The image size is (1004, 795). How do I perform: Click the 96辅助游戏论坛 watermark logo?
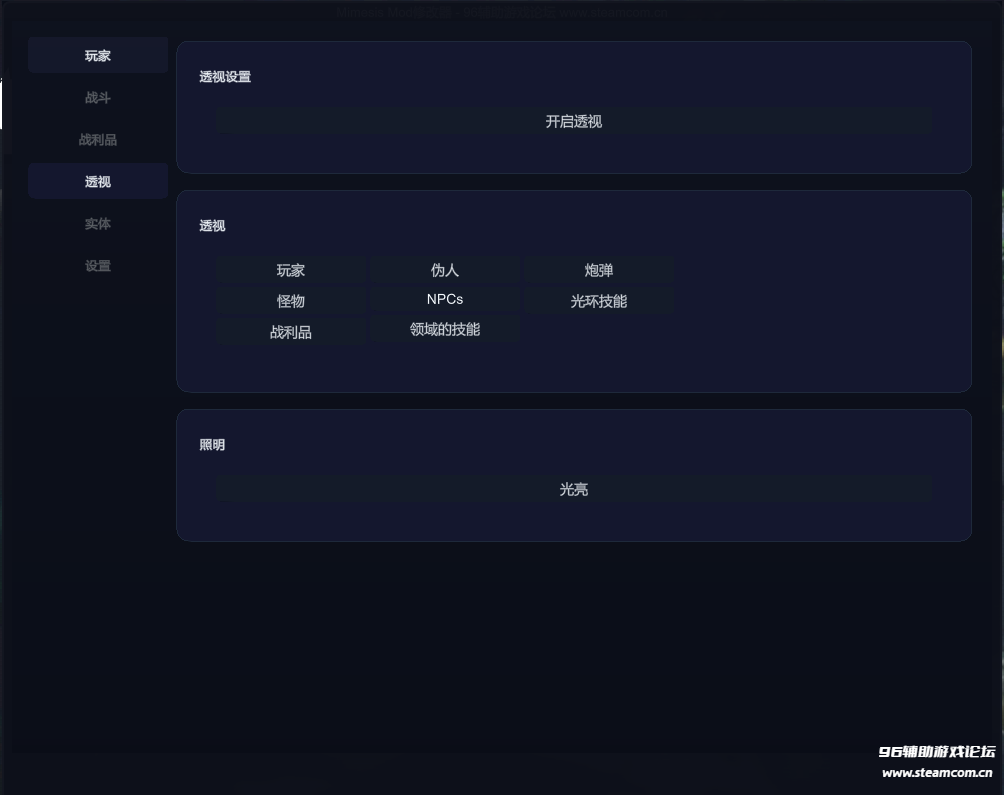pos(937,752)
